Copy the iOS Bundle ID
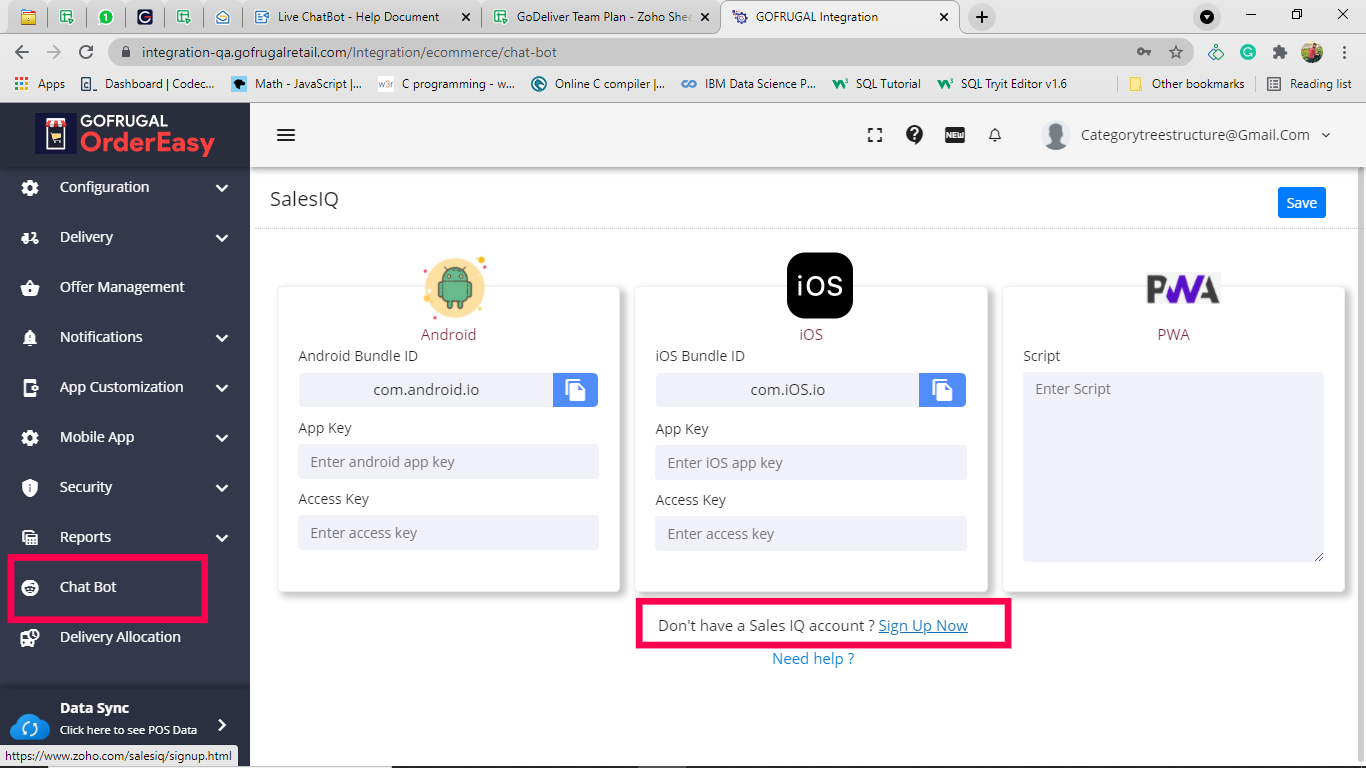Viewport: 1366px width, 768px height. click(942, 390)
